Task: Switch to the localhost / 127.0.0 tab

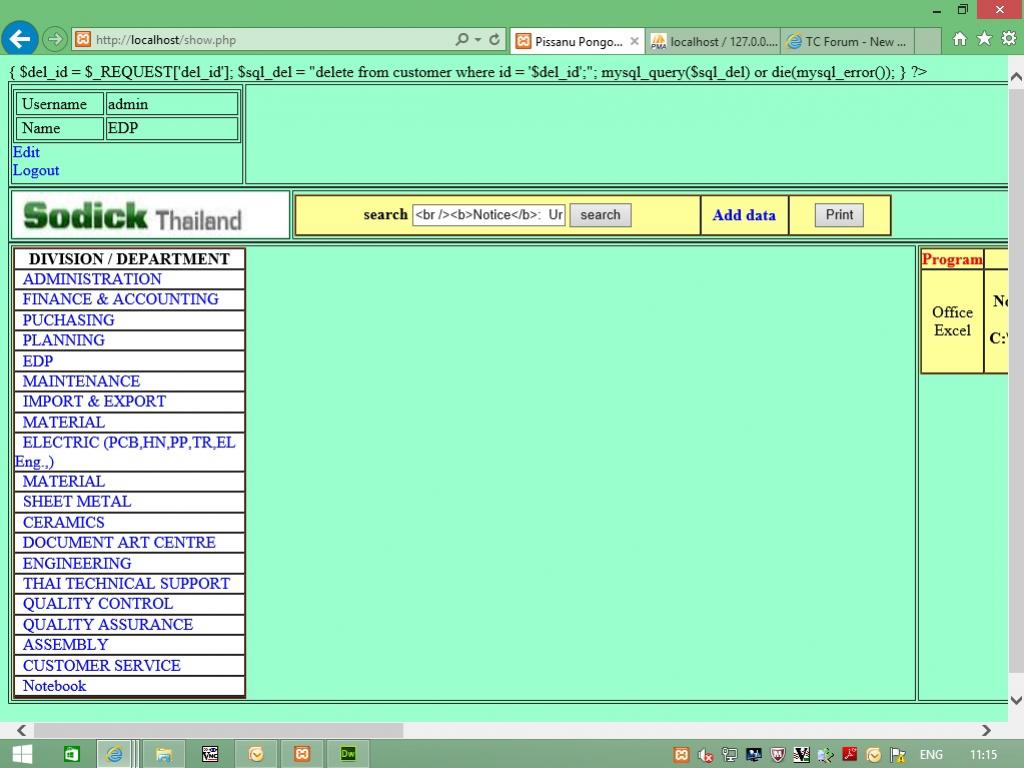Action: [x=713, y=41]
